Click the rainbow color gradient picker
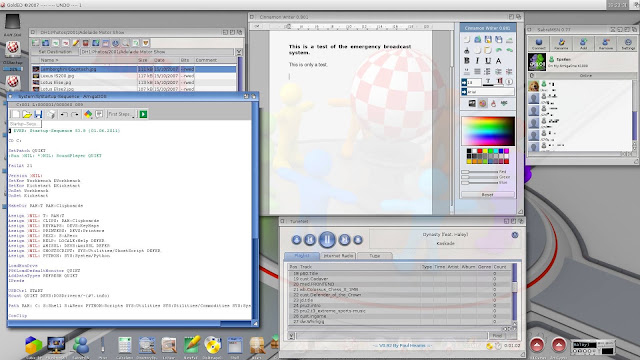The height and width of the screenshot is (360, 640). [x=488, y=131]
